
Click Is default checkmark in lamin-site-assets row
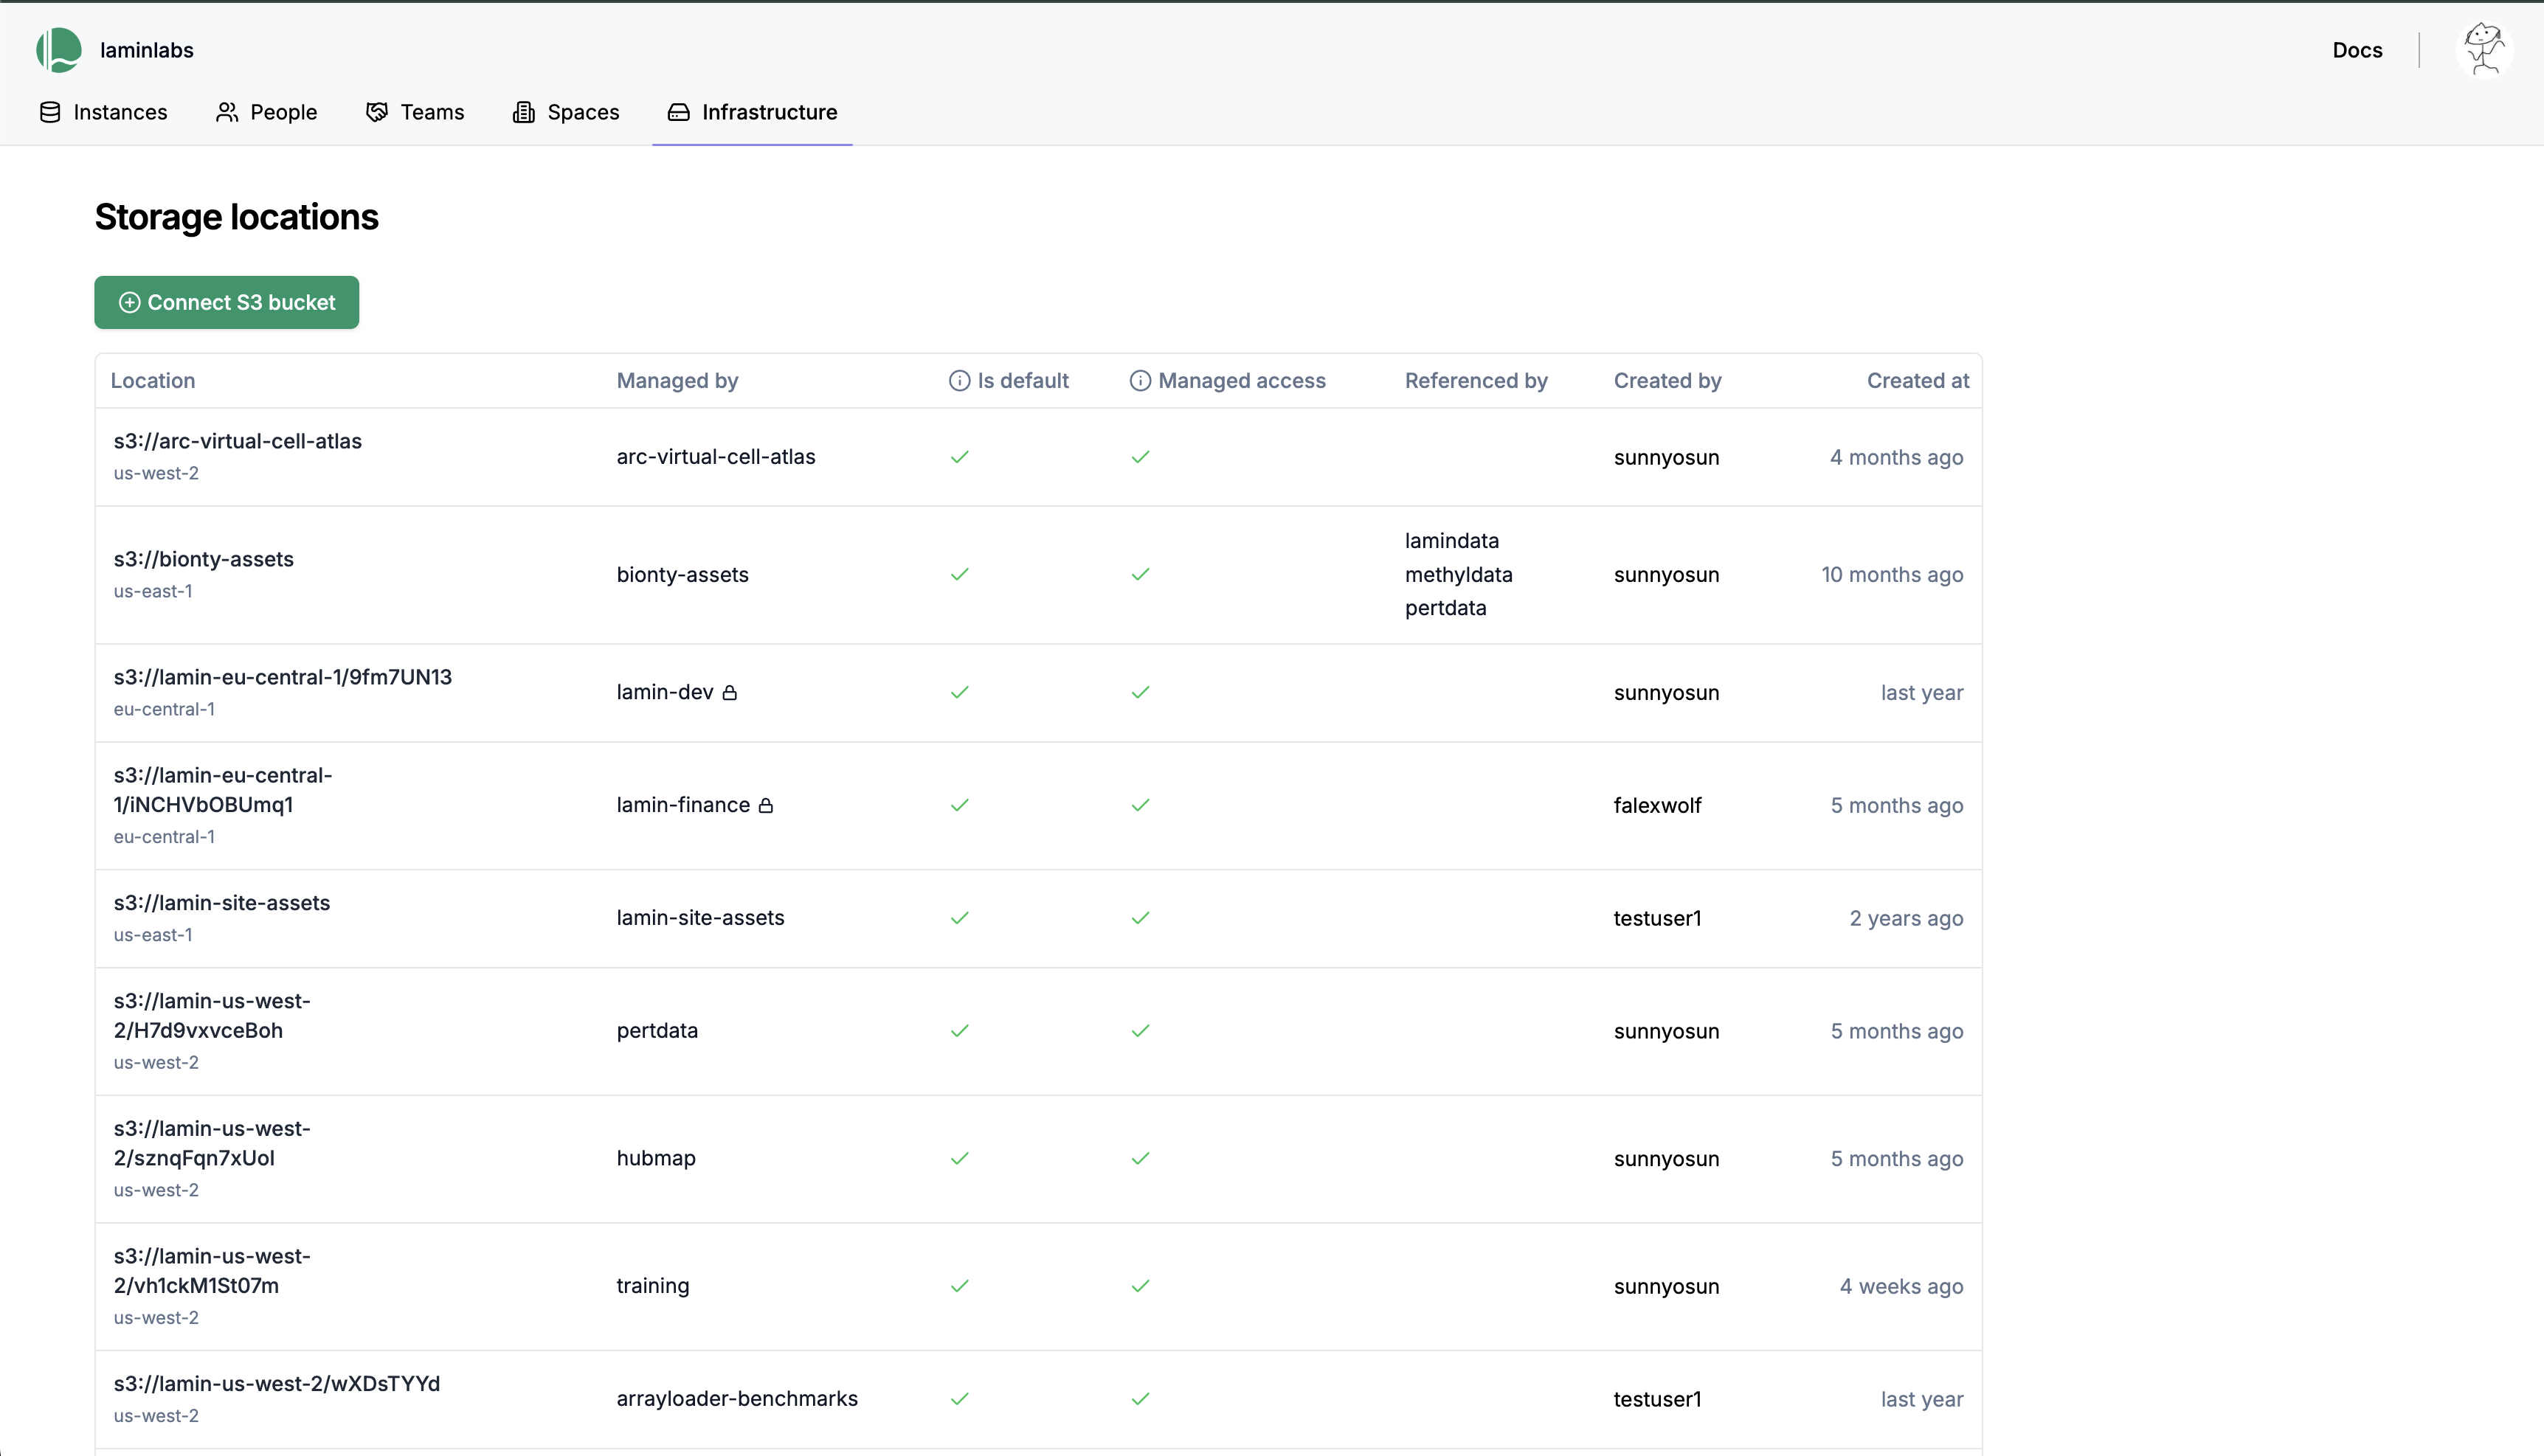960,918
